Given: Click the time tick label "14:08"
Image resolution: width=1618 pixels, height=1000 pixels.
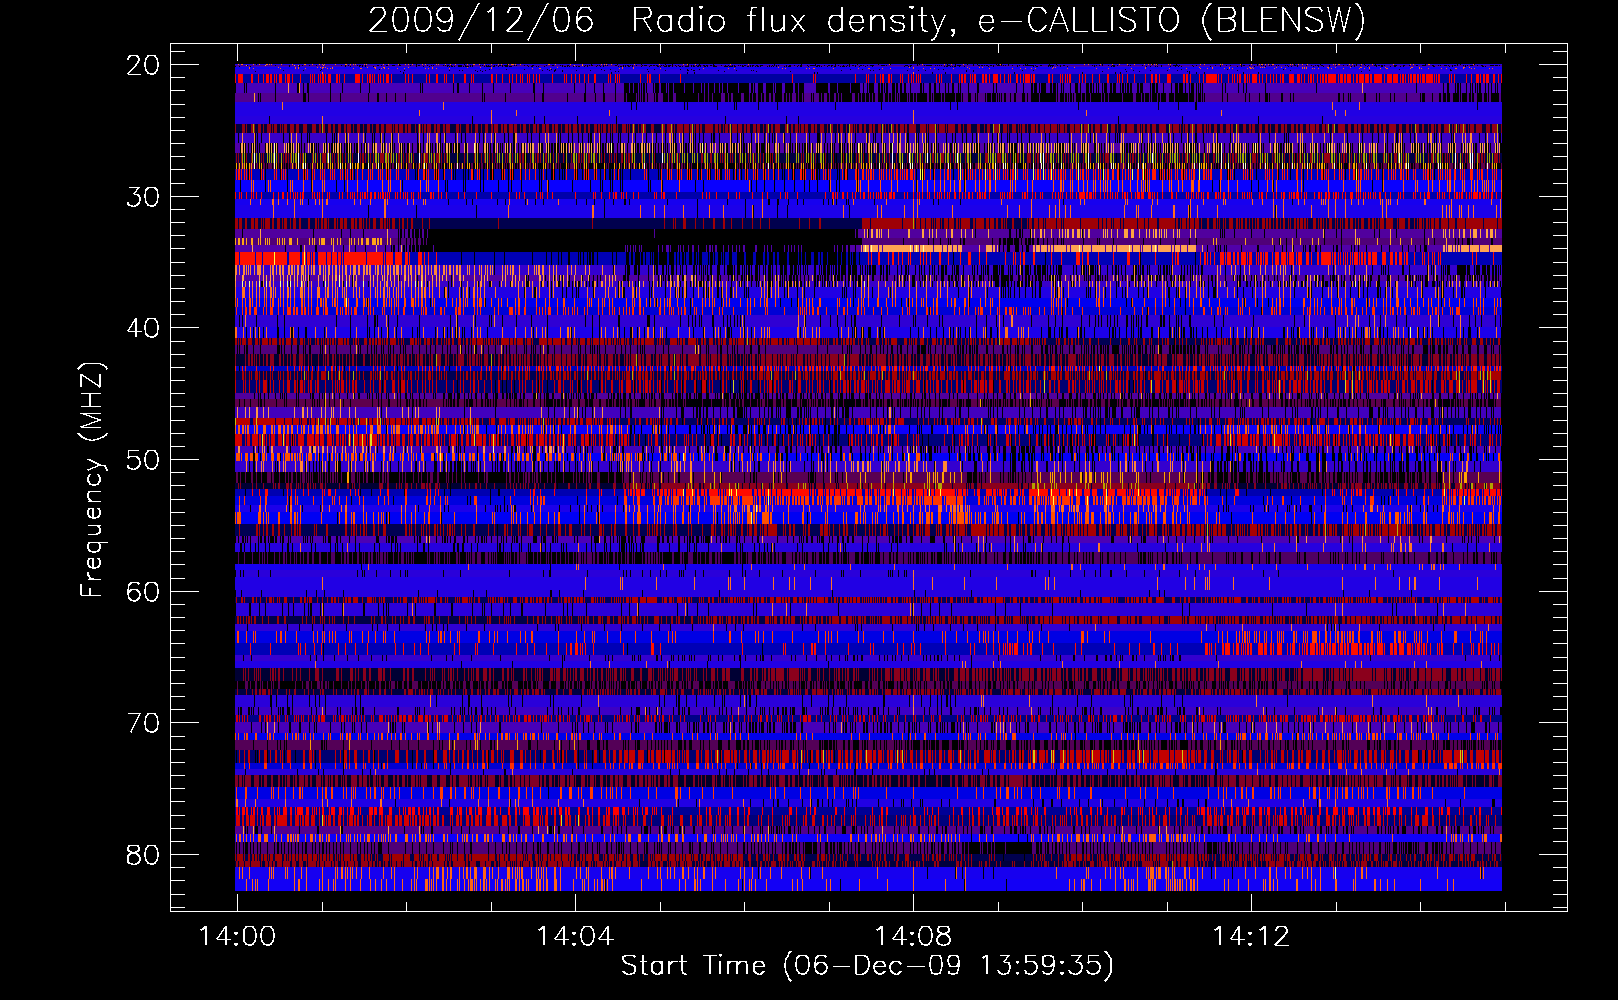Looking at the screenshot, I should (912, 937).
